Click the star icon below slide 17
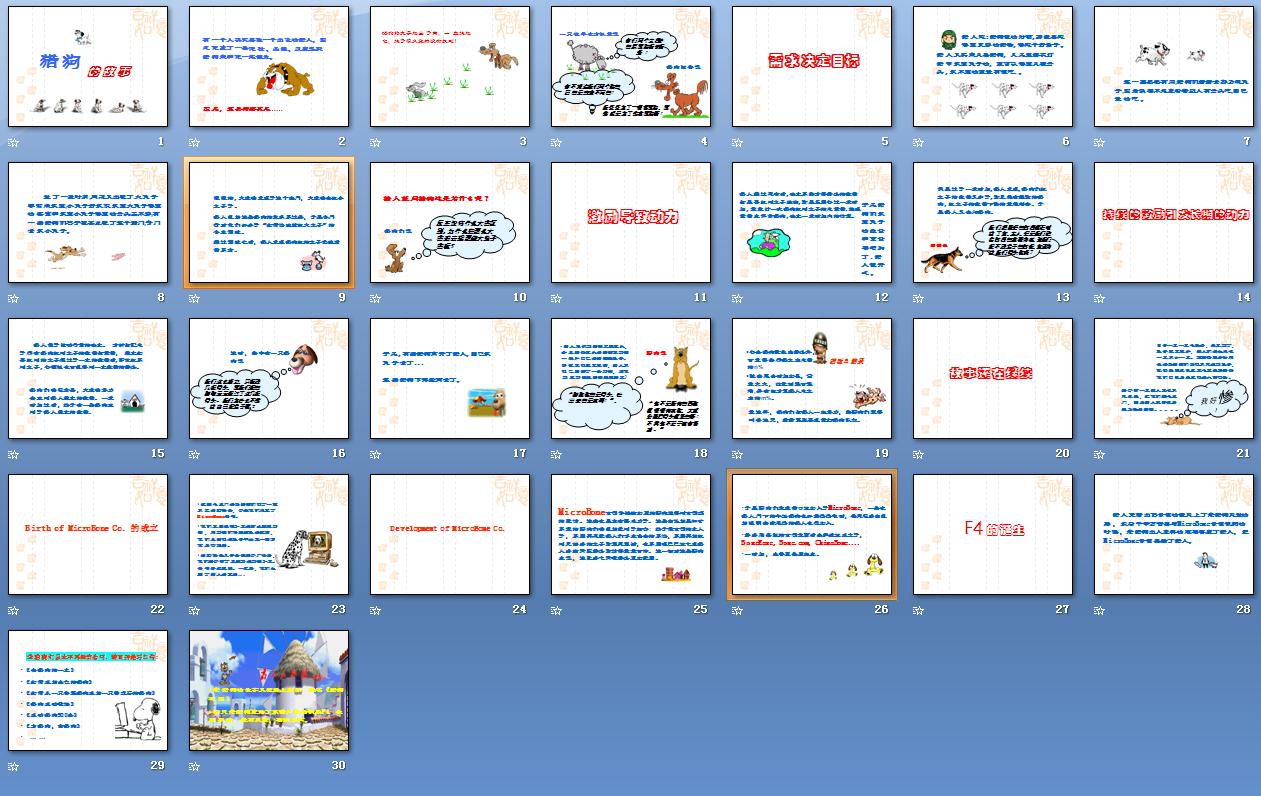 pos(375,455)
